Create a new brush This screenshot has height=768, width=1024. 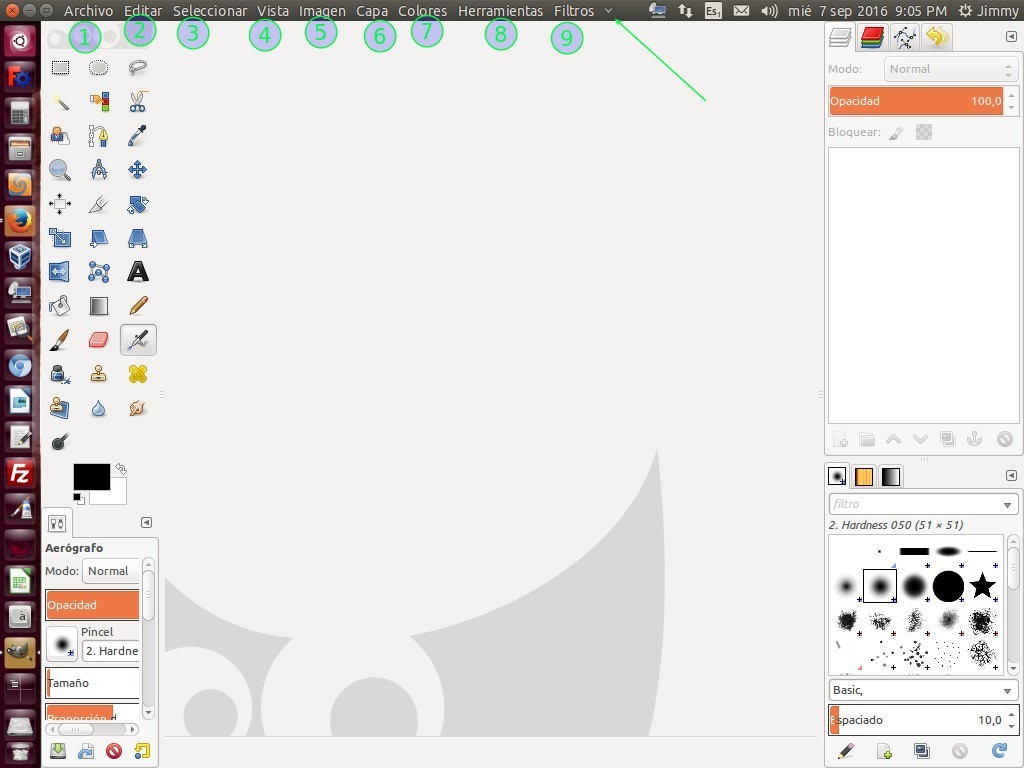click(x=883, y=751)
